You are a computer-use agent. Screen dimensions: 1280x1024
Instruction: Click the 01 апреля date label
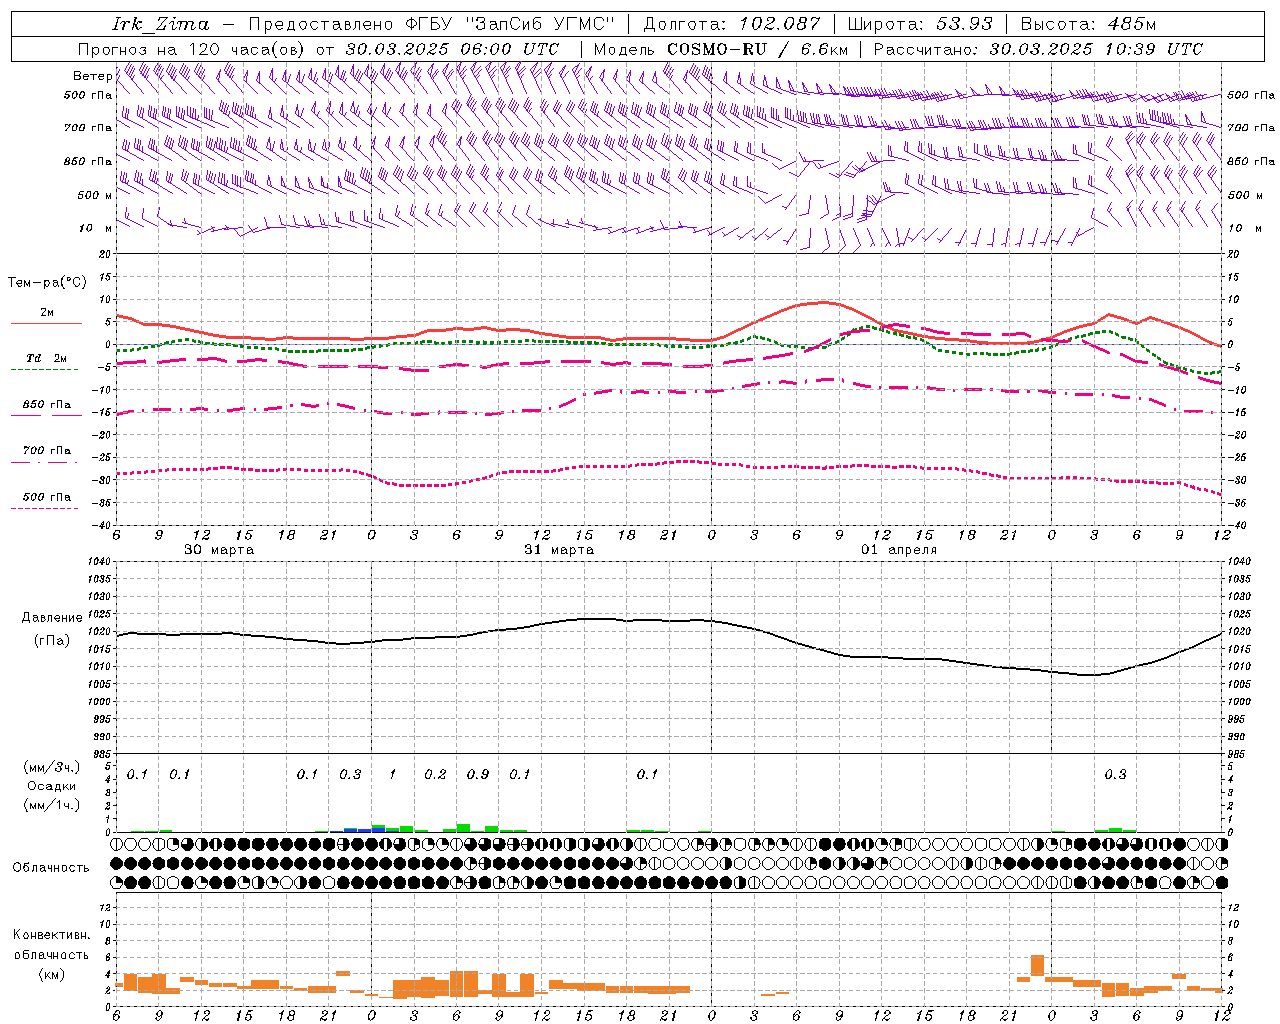coord(899,550)
